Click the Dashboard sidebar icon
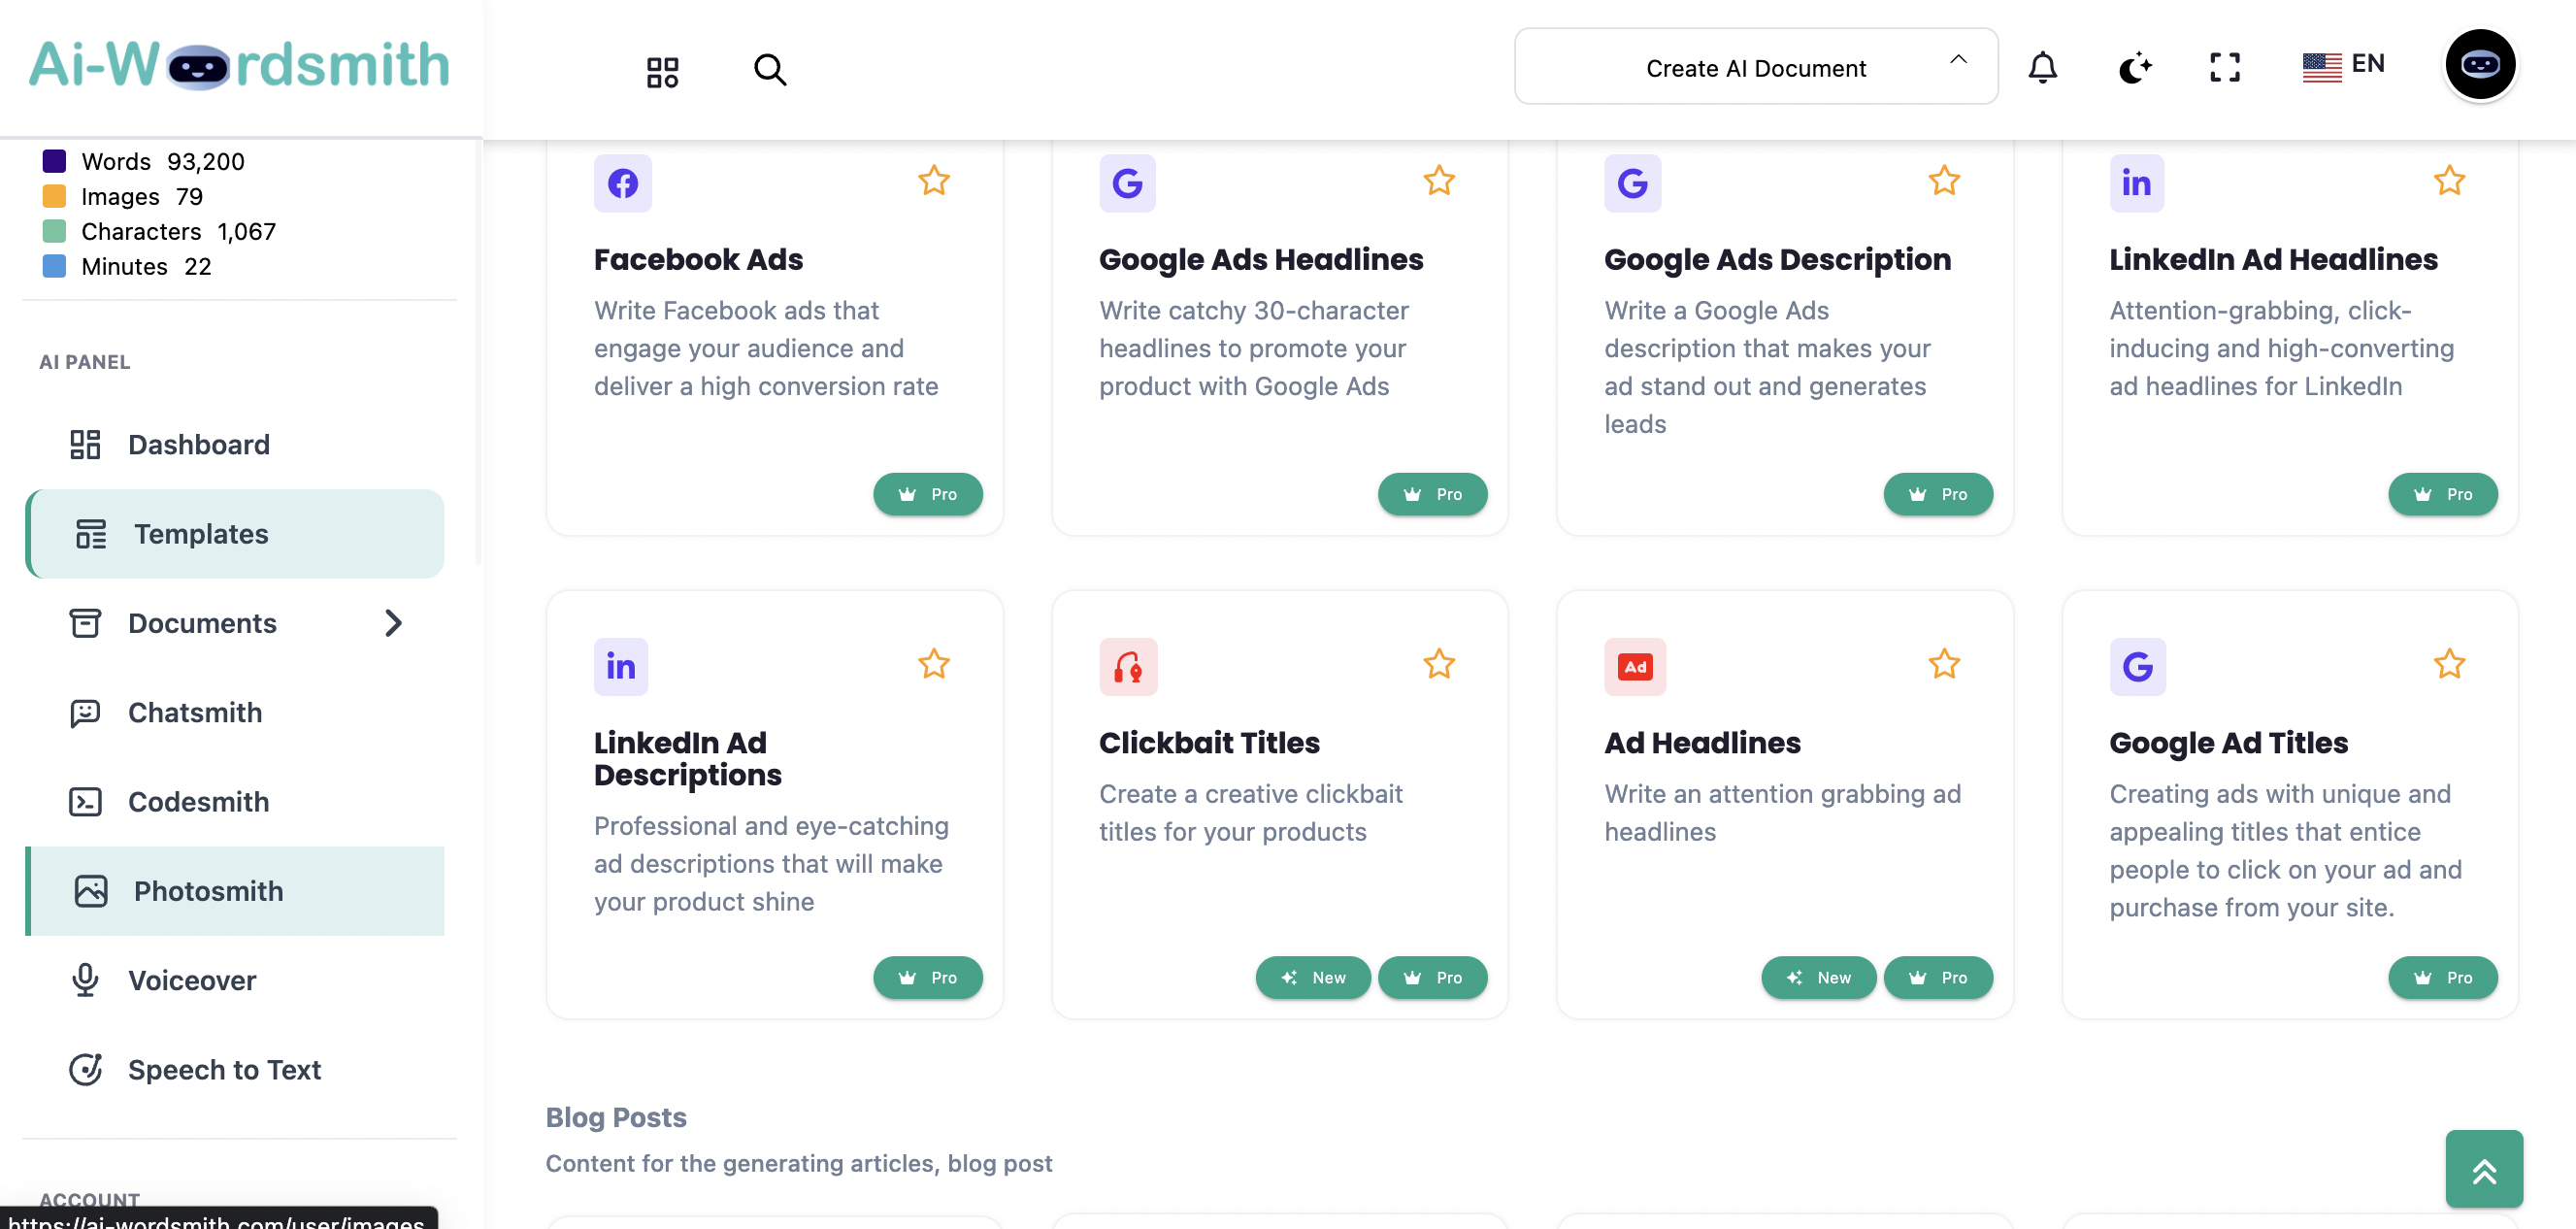The image size is (2576, 1229). pos(85,444)
